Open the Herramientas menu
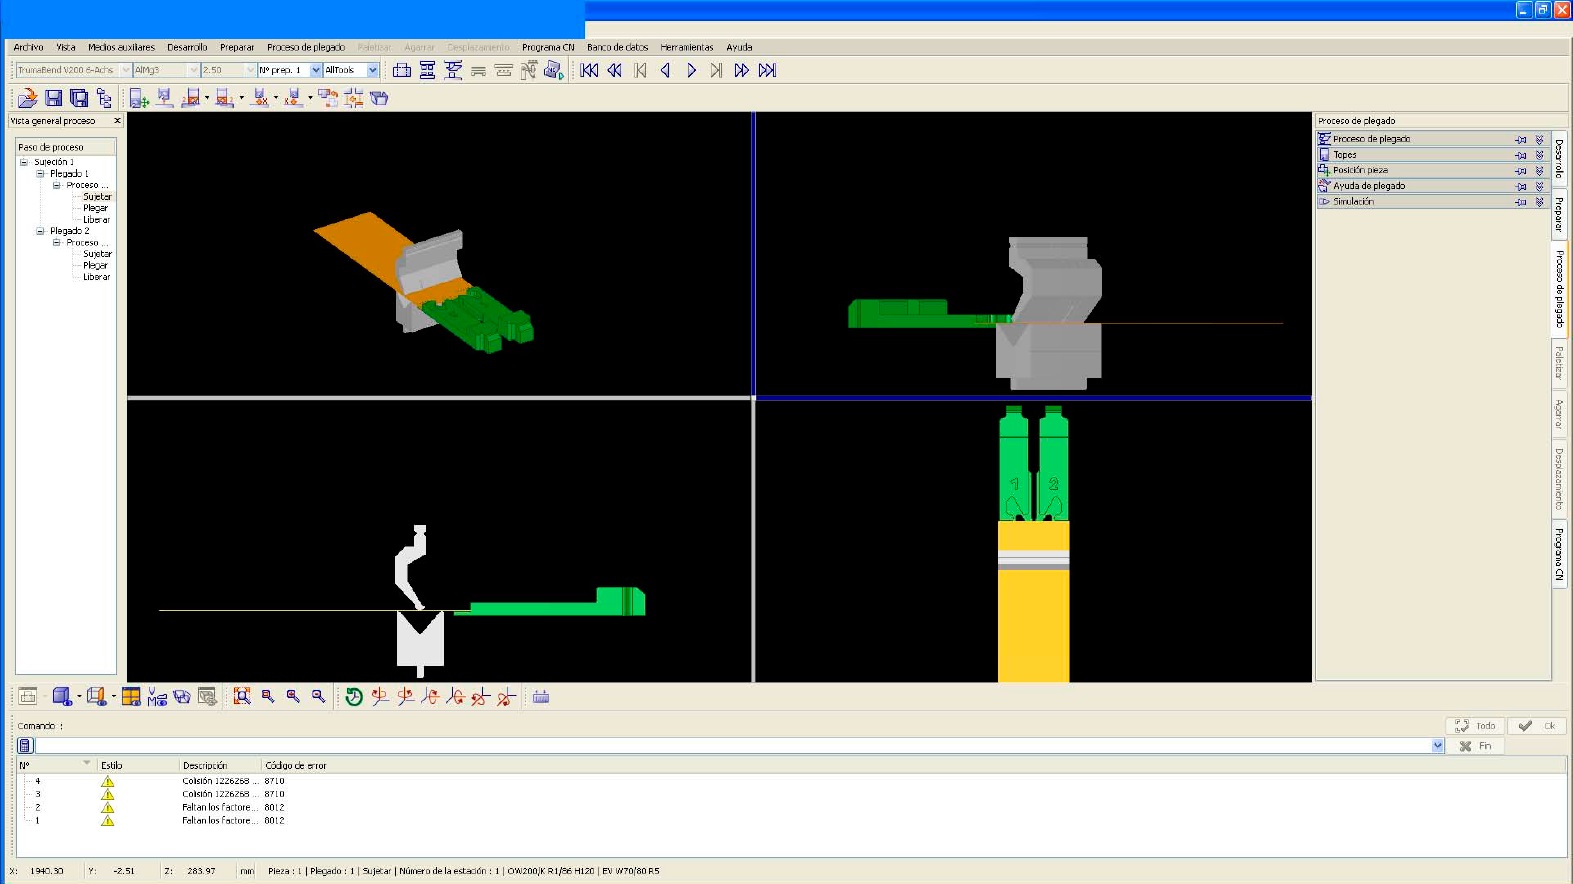Image resolution: width=1573 pixels, height=884 pixels. click(687, 47)
